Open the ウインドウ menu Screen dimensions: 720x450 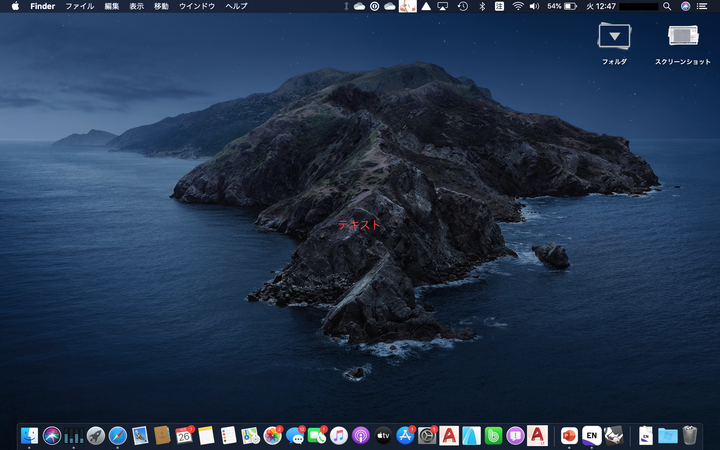(197, 6)
